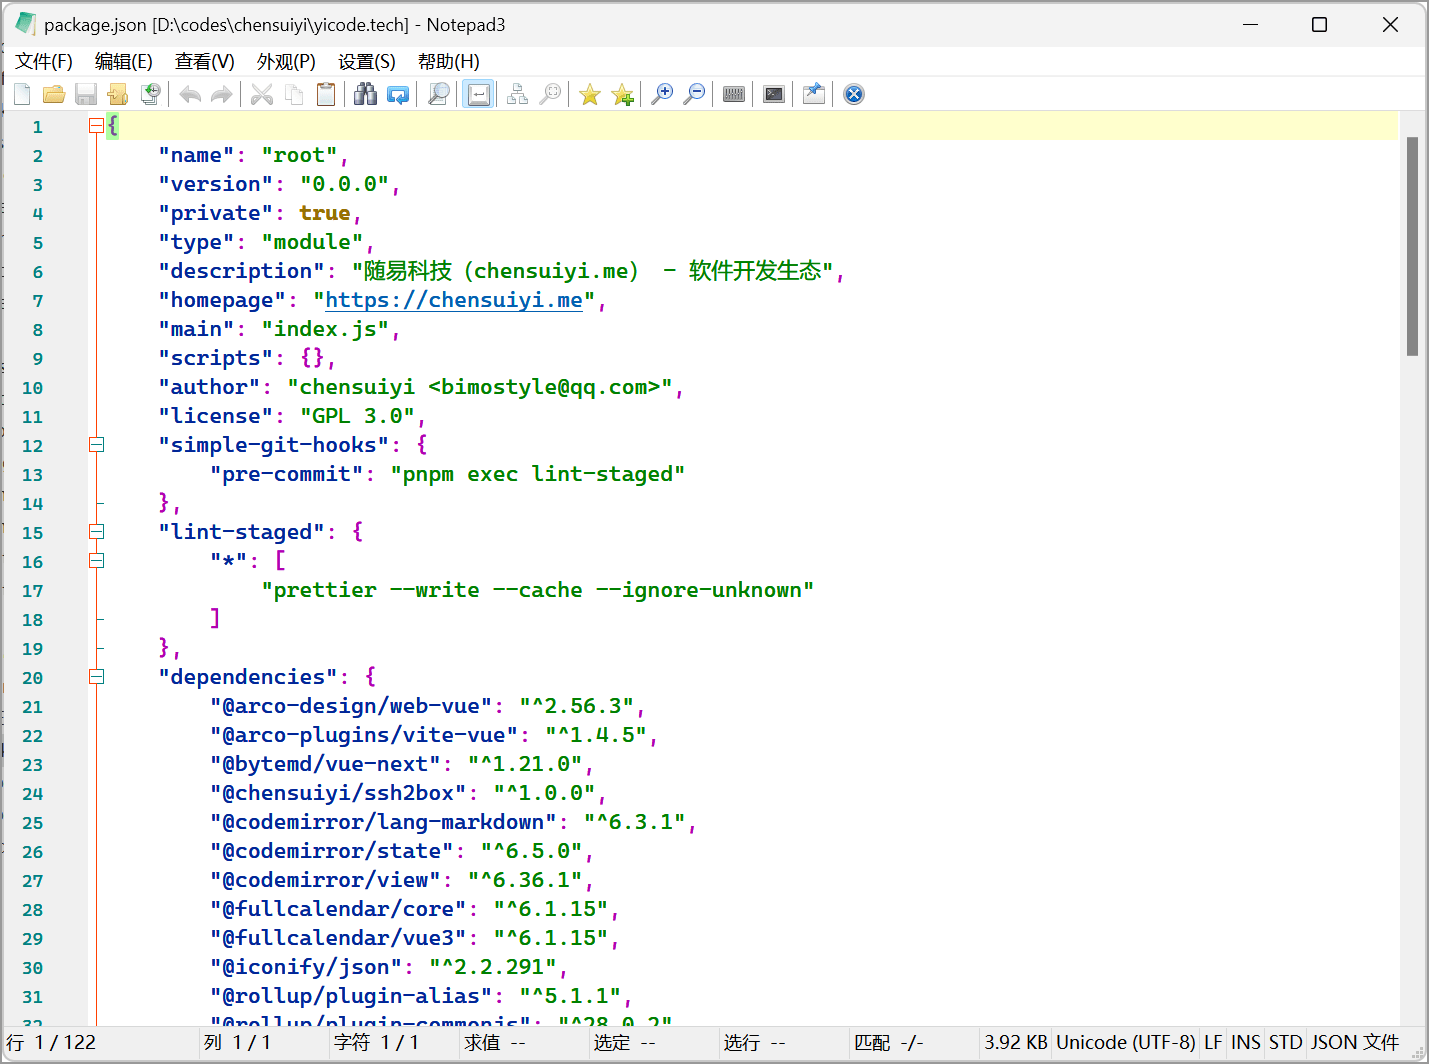Open Replace with the blue arrow icon
The image size is (1429, 1064).
coord(398,94)
